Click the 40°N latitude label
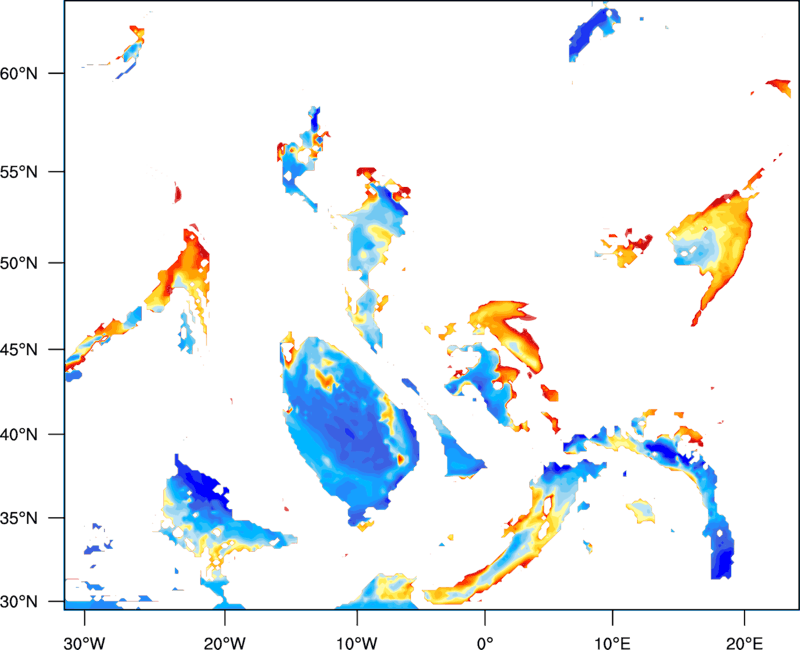Screen dimensions: 800x650 pos(19,435)
